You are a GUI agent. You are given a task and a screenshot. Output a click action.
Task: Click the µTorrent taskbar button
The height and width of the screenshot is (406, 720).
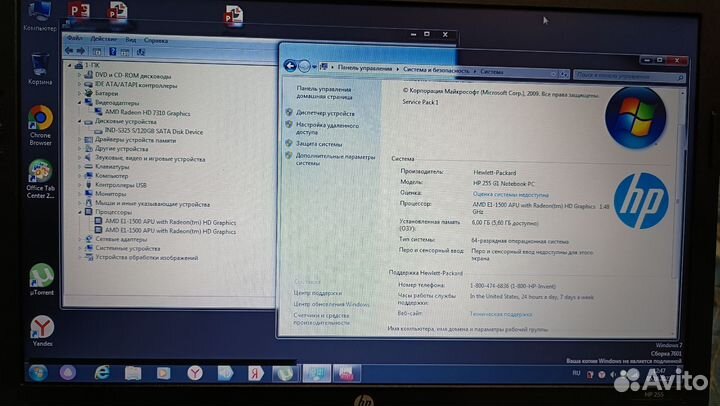pos(285,373)
